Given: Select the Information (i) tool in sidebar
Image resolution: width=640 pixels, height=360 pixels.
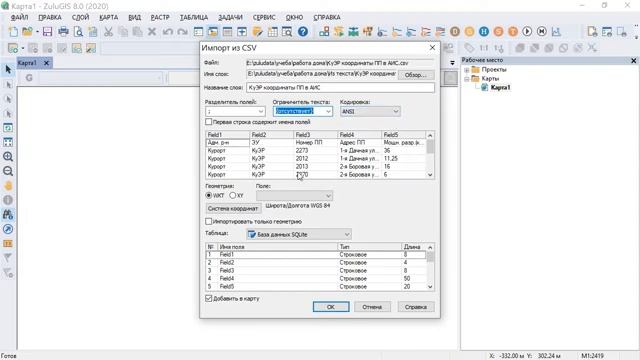Looking at the screenshot, I should [x=8, y=200].
